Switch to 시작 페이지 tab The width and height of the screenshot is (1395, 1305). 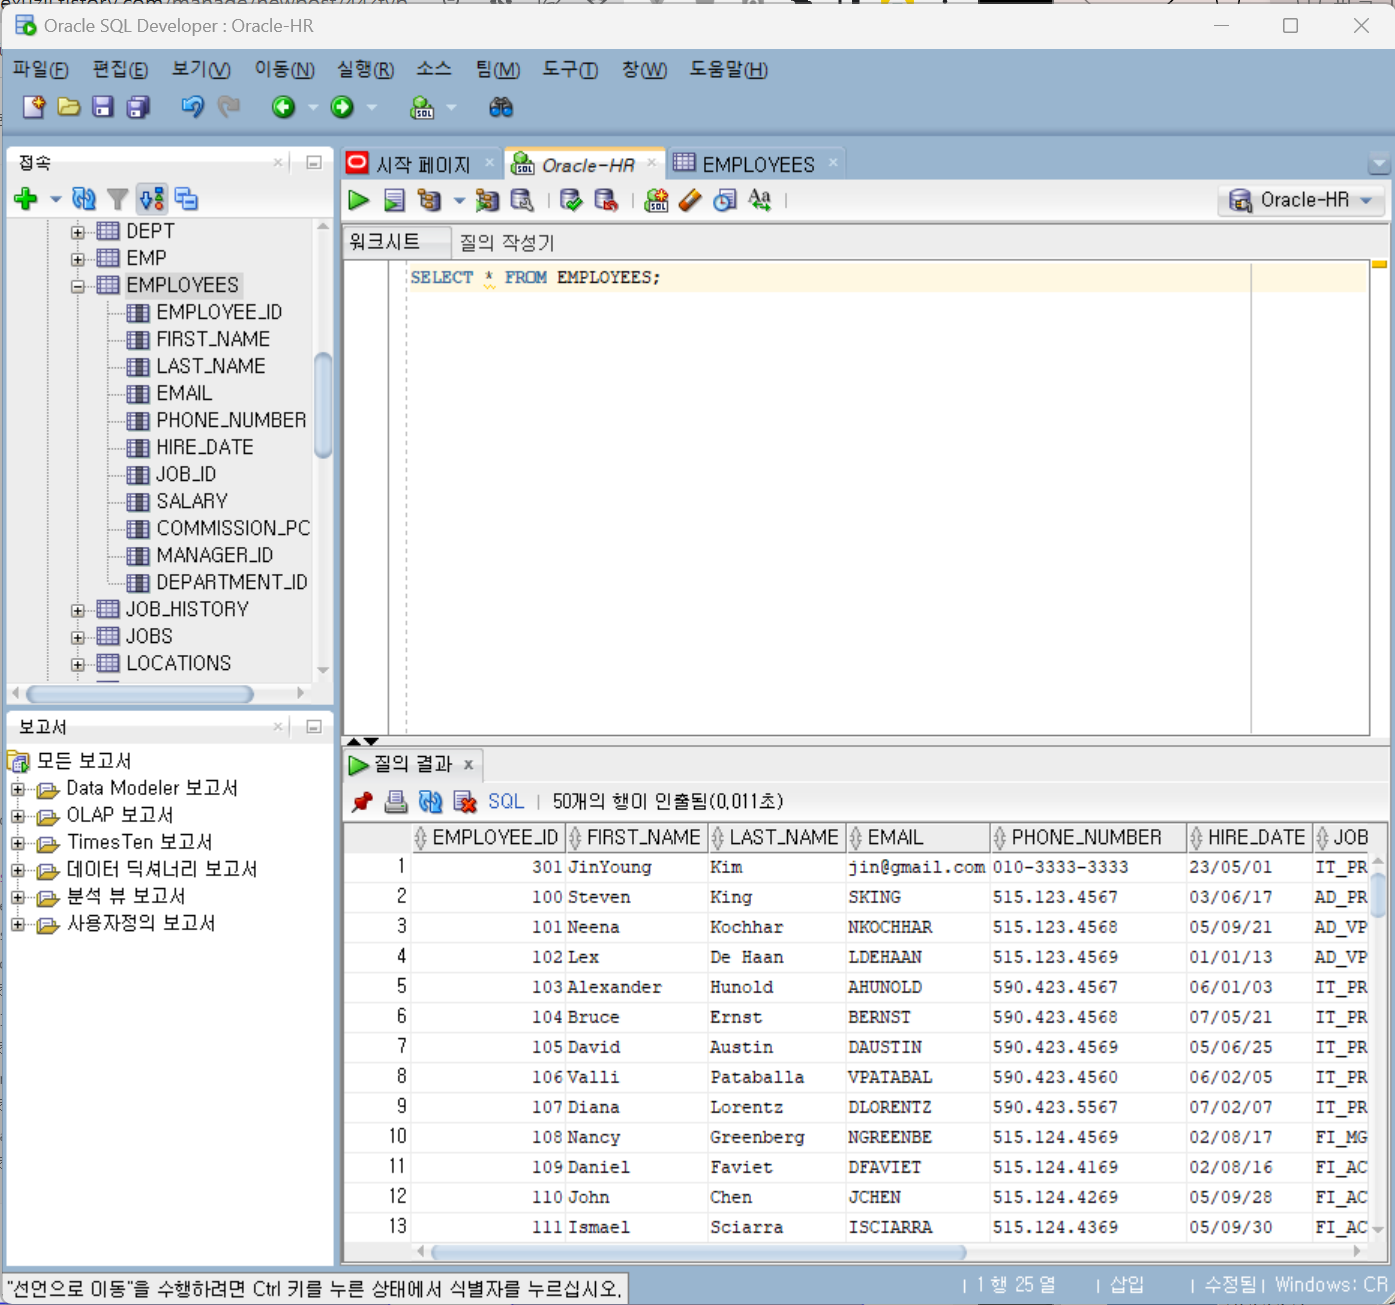[423, 164]
